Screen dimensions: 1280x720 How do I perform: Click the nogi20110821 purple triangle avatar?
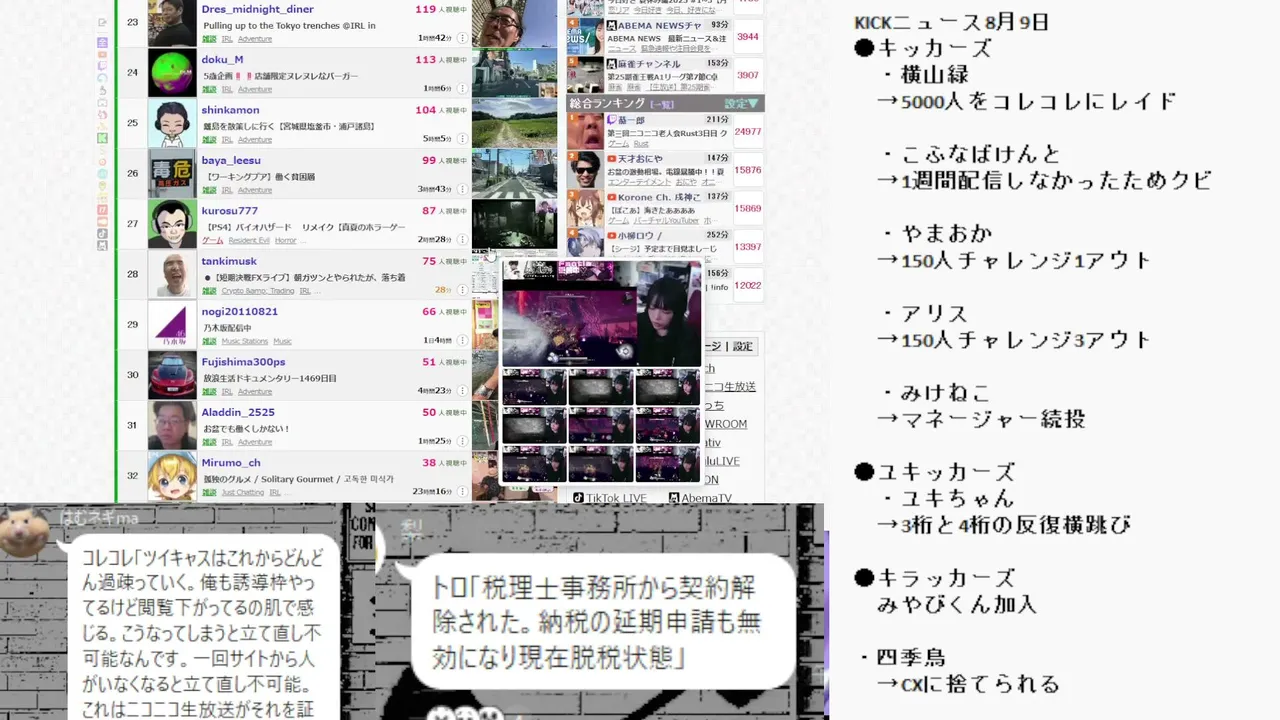point(172,325)
